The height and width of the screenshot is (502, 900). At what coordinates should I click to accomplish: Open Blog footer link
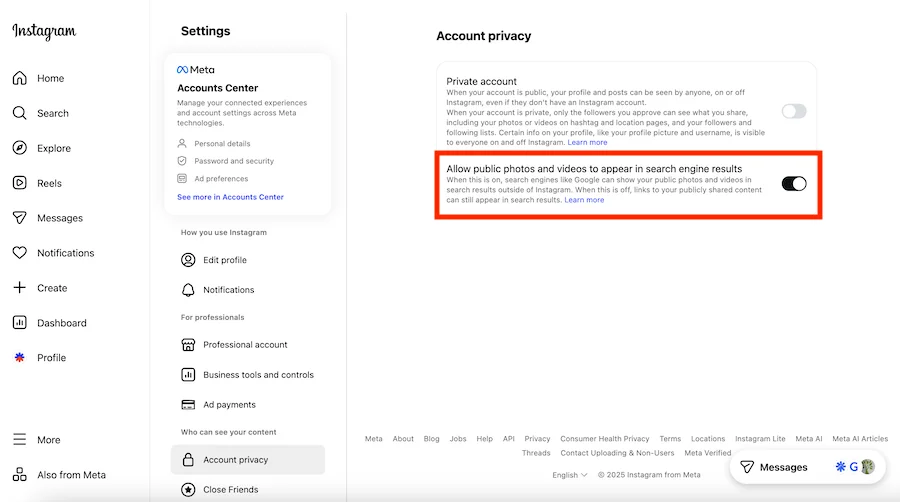[x=431, y=438]
